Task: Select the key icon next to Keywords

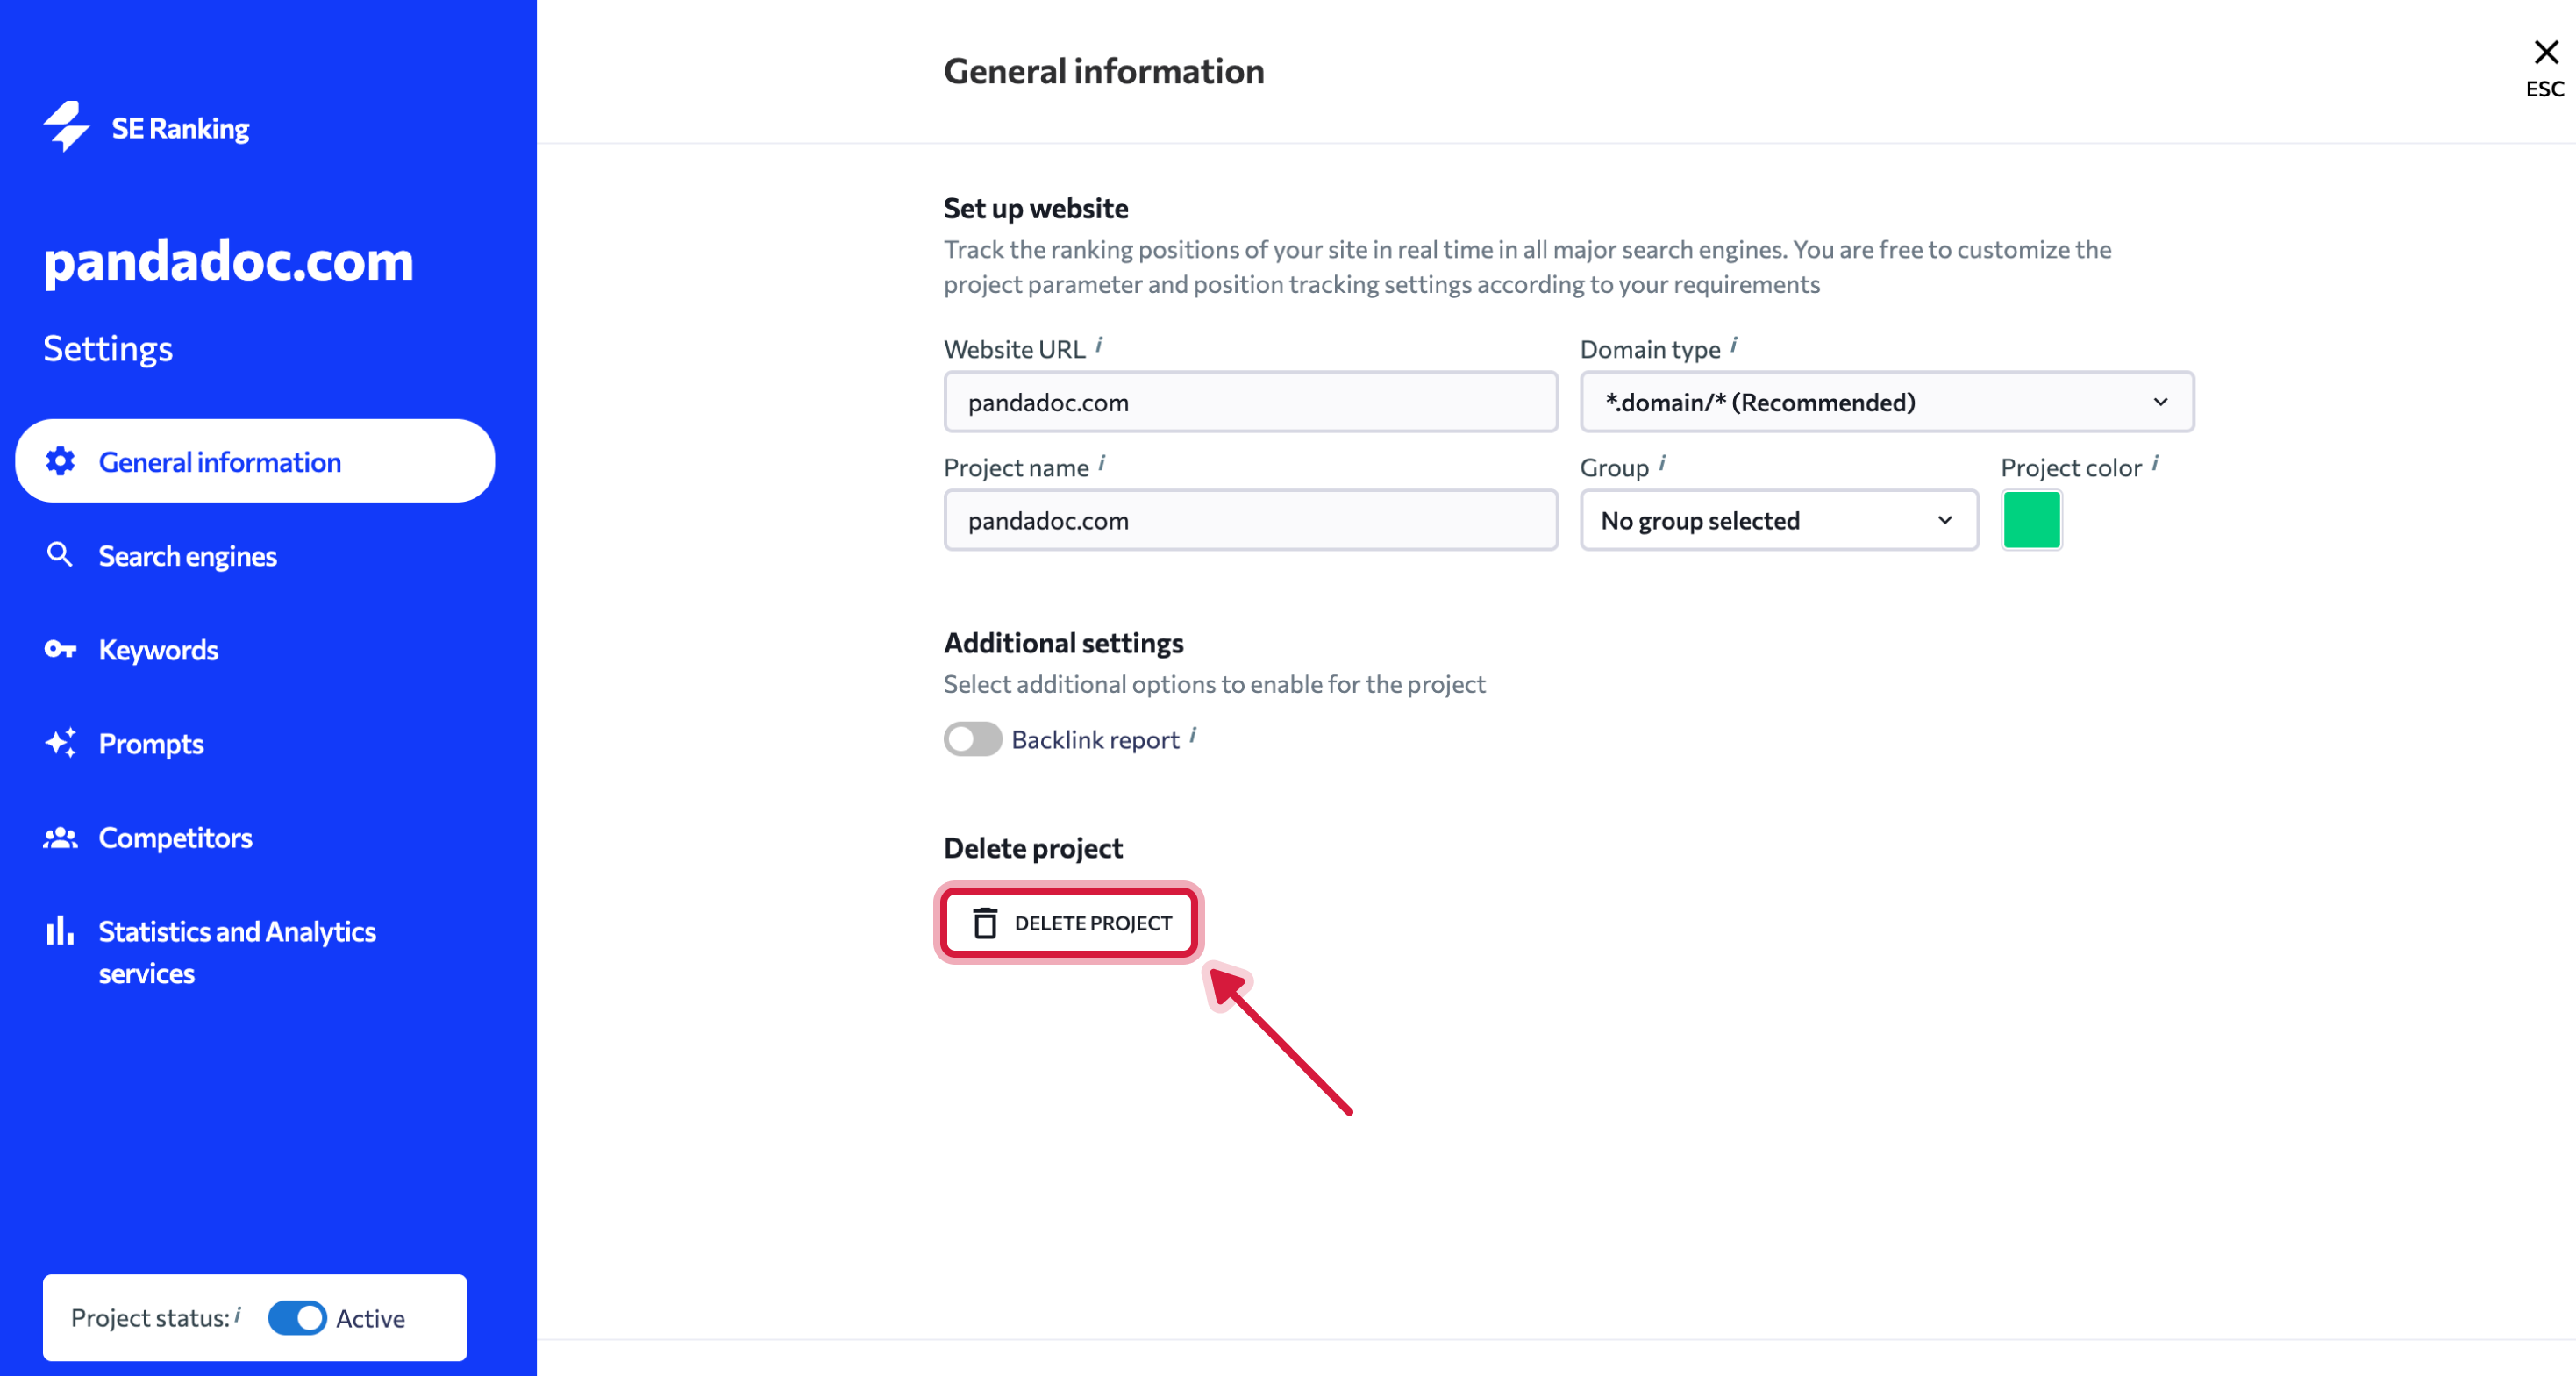Action: click(x=60, y=649)
